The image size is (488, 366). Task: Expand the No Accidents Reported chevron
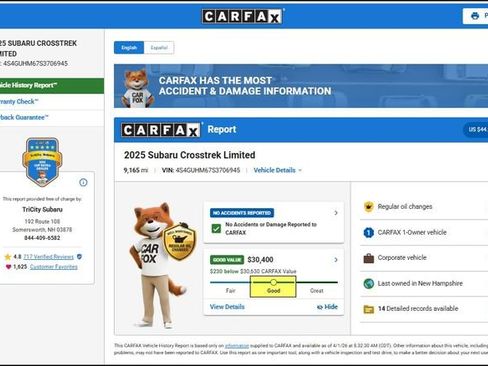point(336,213)
